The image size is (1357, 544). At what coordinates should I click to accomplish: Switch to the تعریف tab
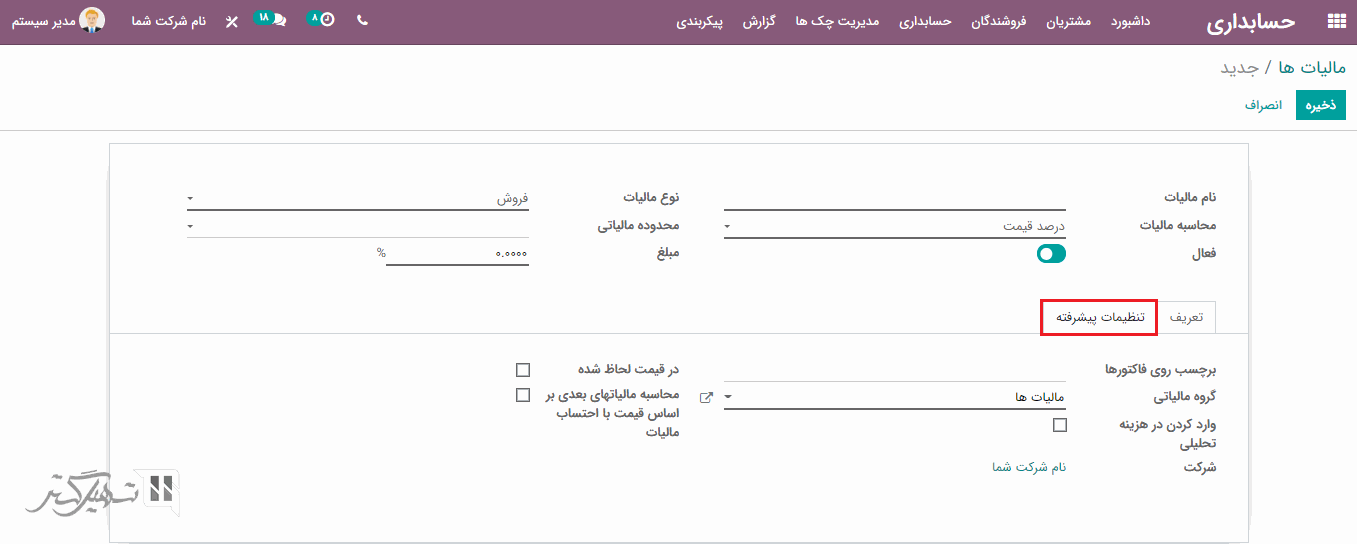pyautogui.click(x=1186, y=318)
